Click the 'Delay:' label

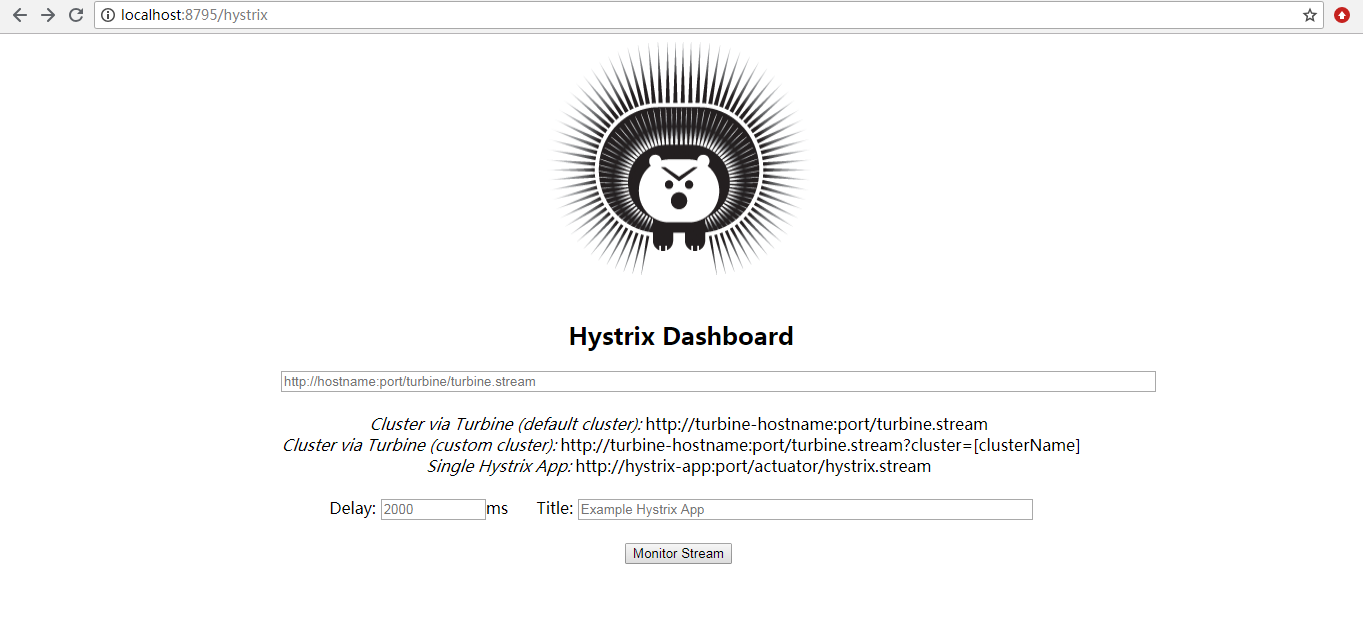coord(353,509)
